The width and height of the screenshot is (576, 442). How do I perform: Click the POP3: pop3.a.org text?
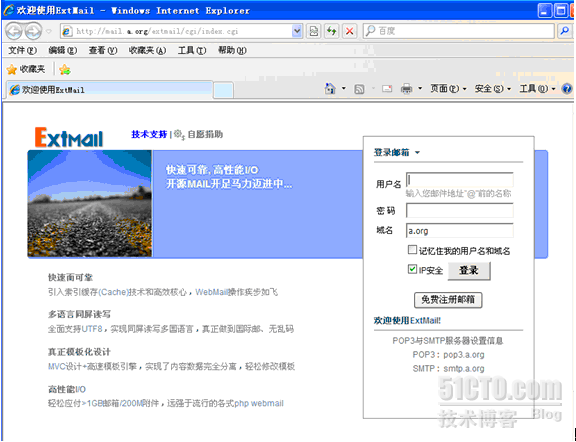(448, 355)
